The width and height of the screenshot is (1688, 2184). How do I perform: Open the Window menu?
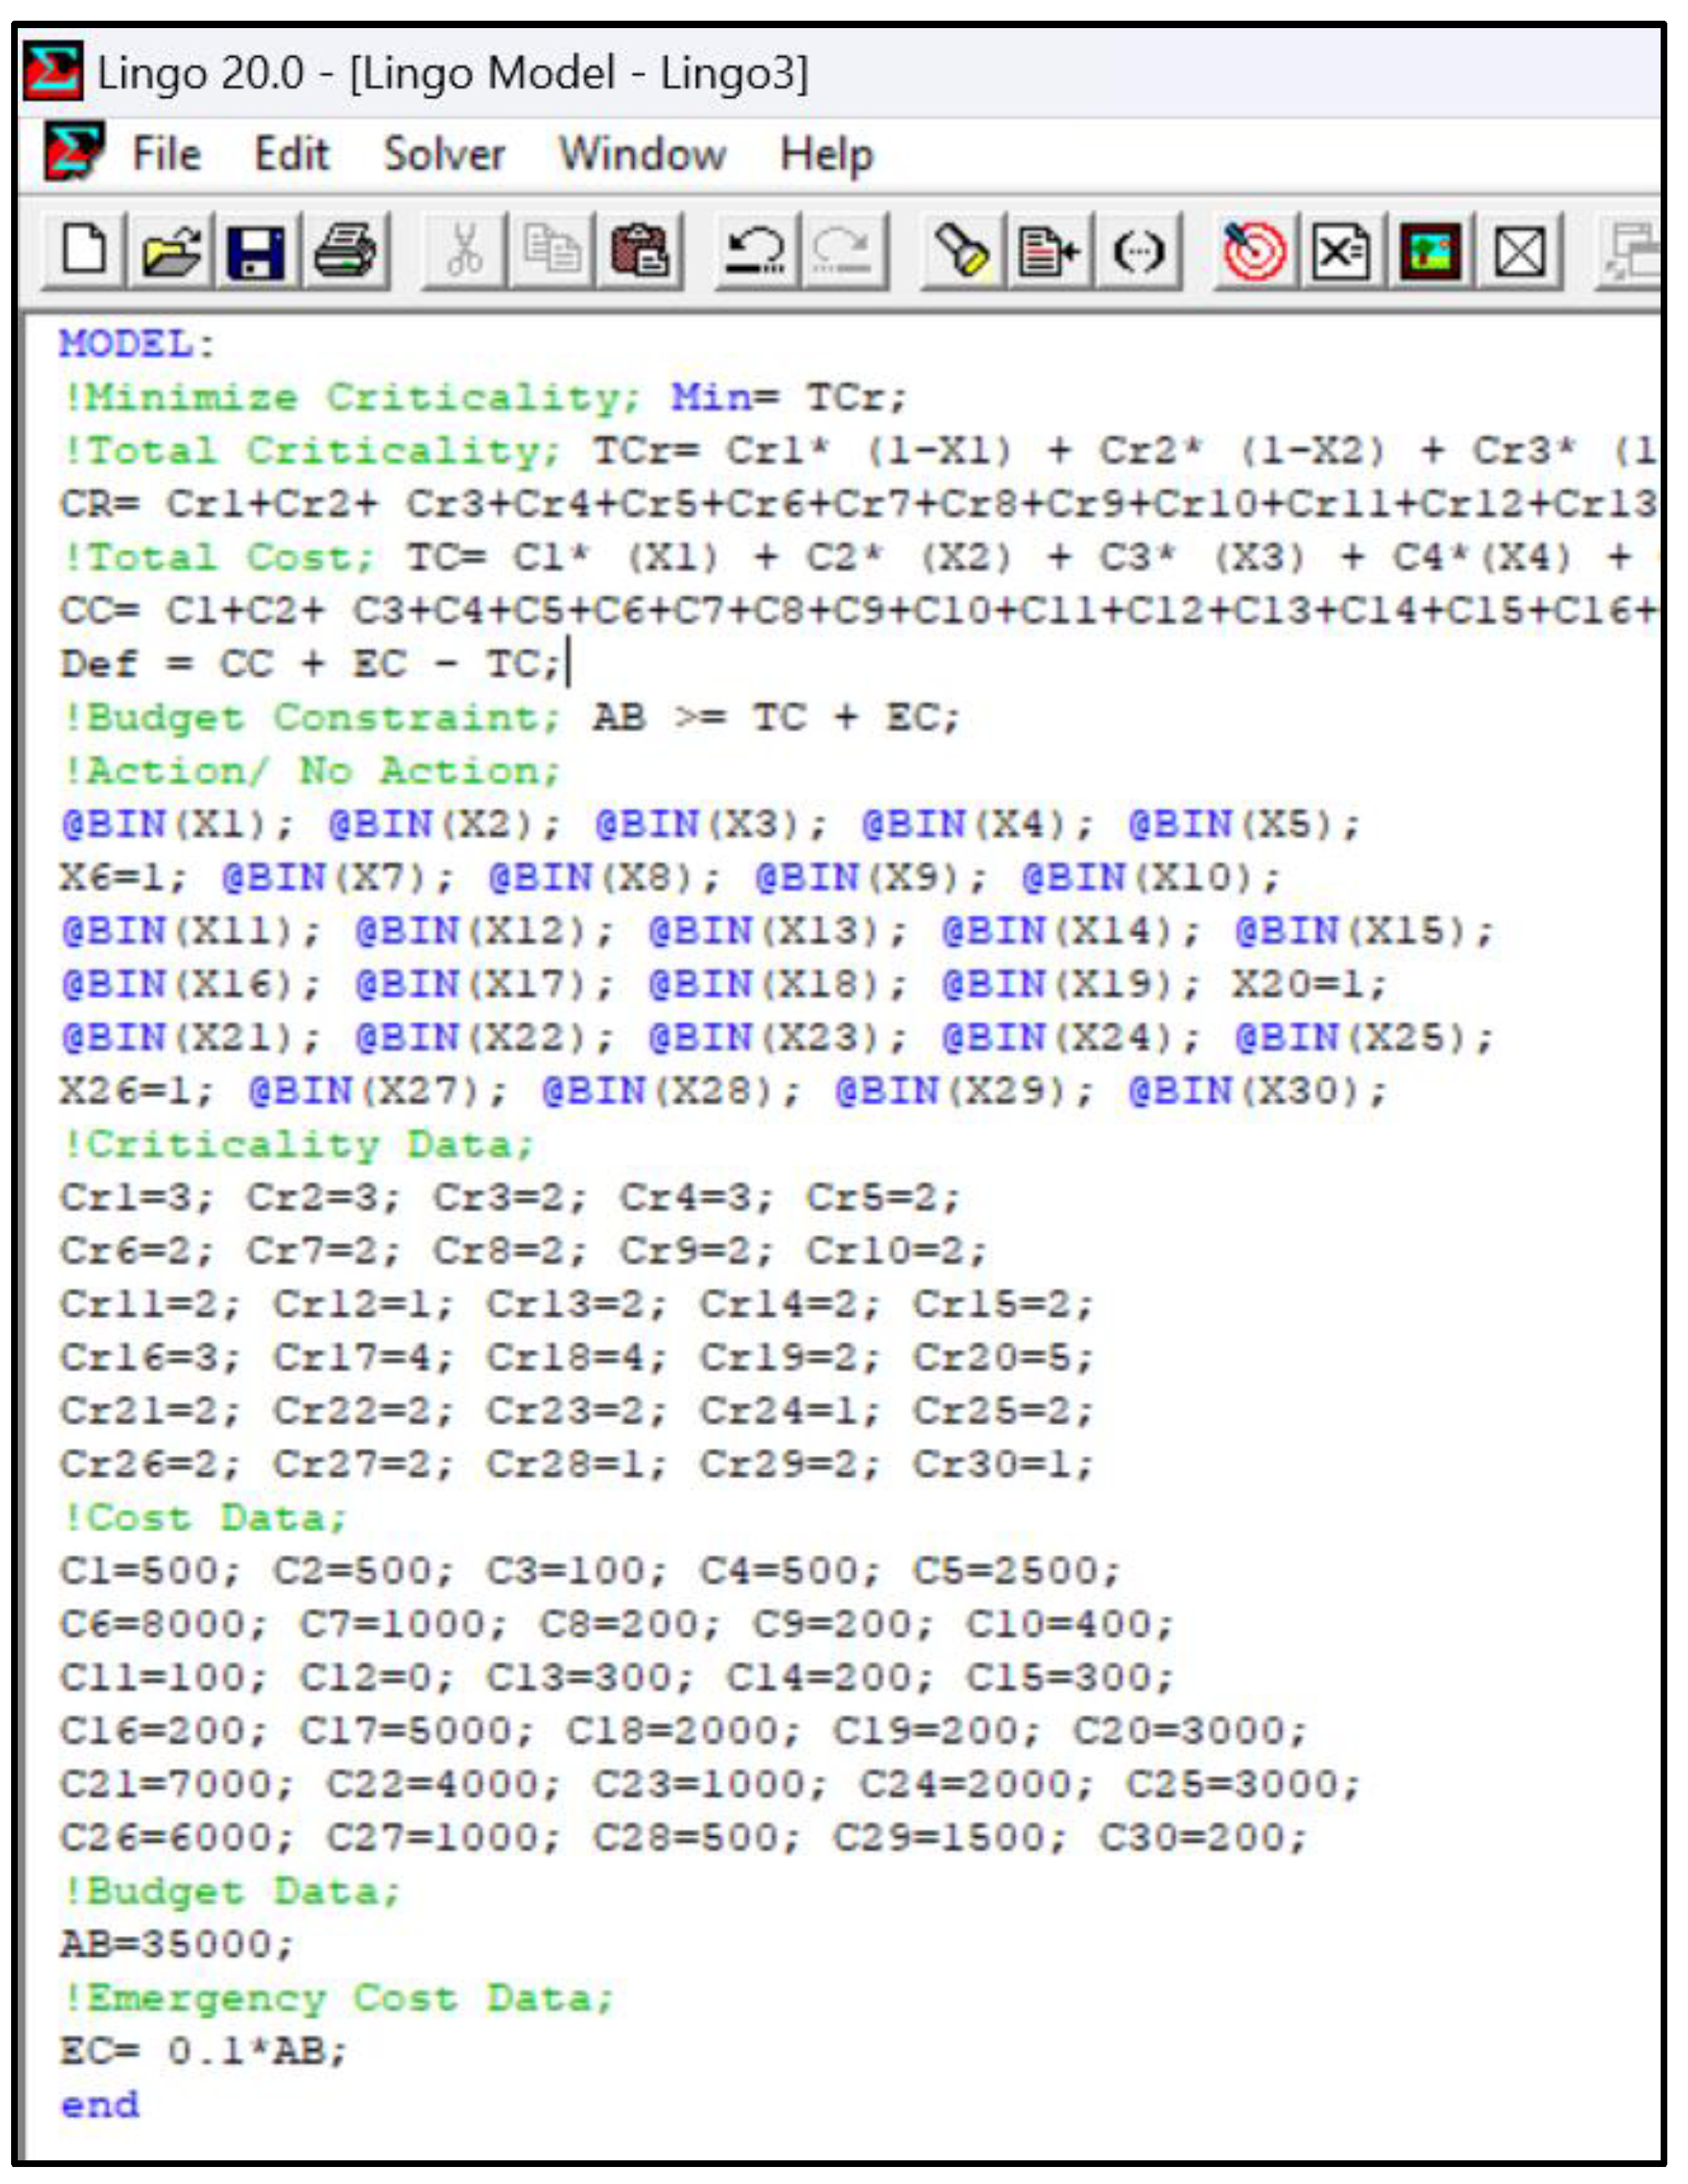(x=642, y=155)
